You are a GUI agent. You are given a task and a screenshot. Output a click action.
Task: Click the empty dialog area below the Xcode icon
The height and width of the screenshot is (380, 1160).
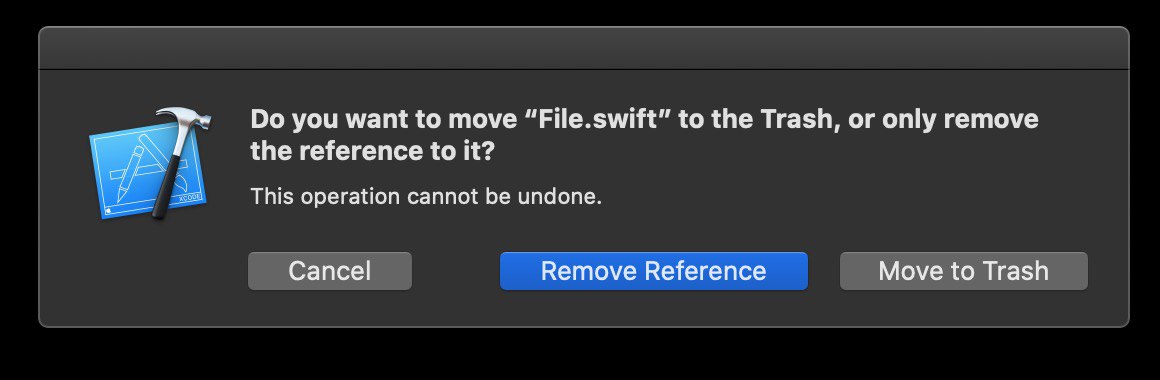[x=148, y=272]
